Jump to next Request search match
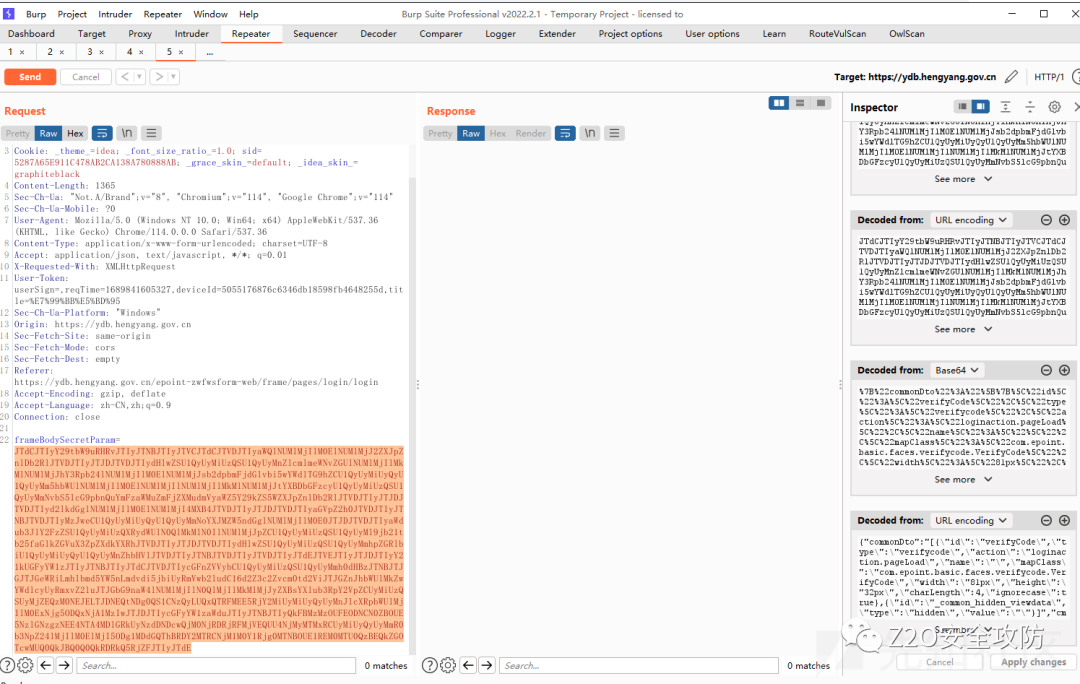This screenshot has width=1080, height=684. pyautogui.click(x=64, y=665)
